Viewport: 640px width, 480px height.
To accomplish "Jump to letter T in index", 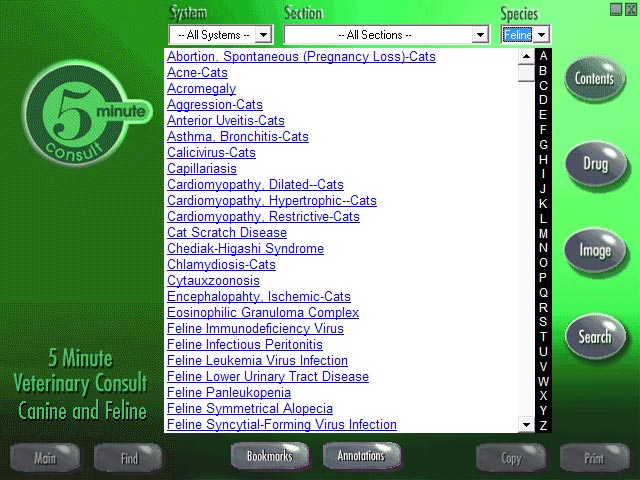I will pyautogui.click(x=543, y=337).
